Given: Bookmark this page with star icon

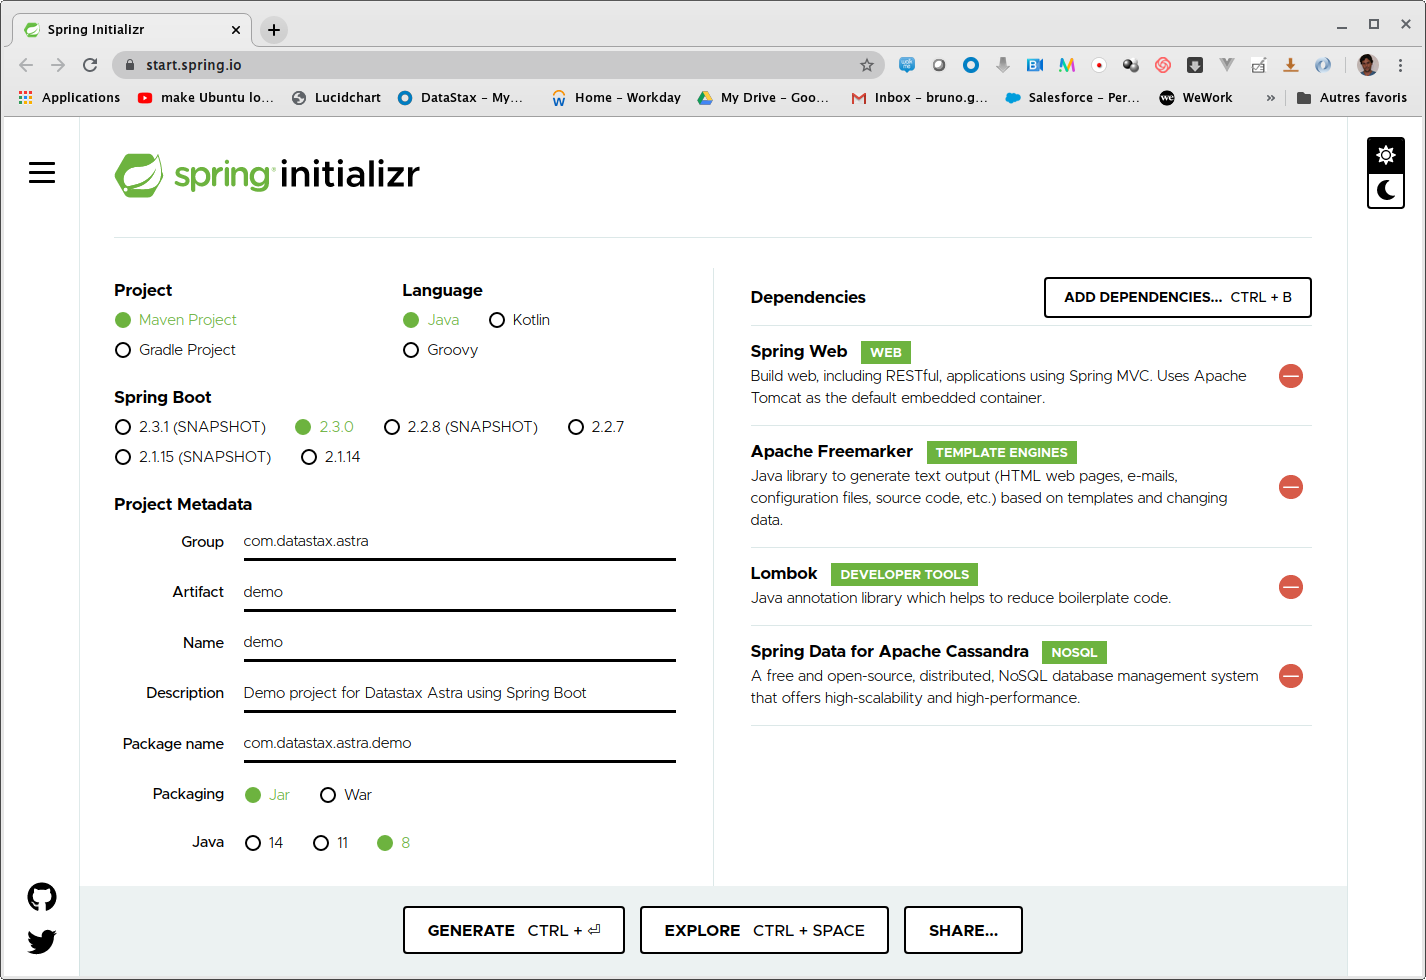Looking at the screenshot, I should [867, 65].
